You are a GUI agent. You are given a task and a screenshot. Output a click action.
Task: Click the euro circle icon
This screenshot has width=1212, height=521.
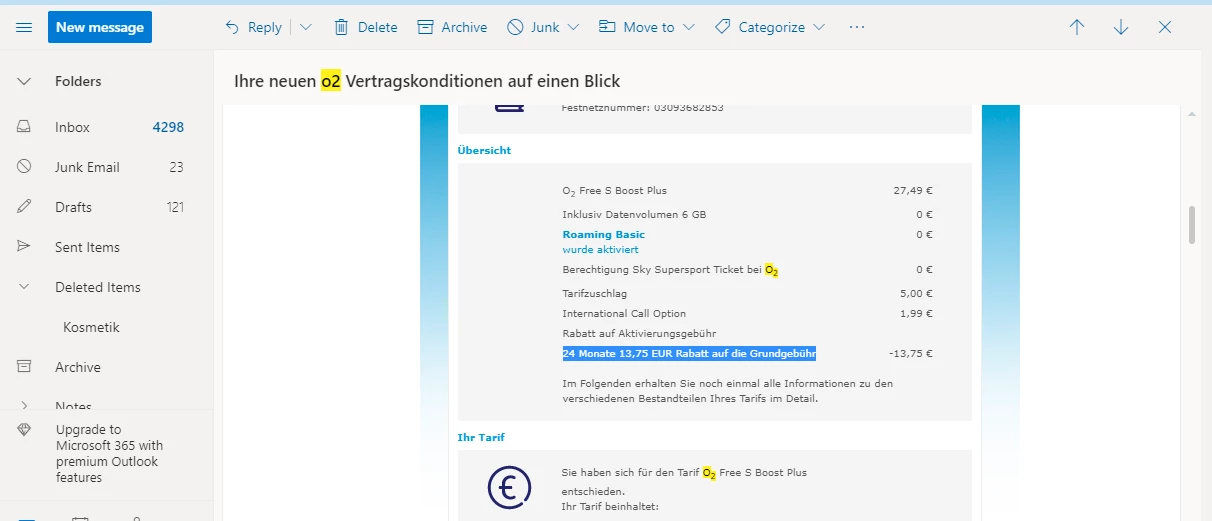509,487
